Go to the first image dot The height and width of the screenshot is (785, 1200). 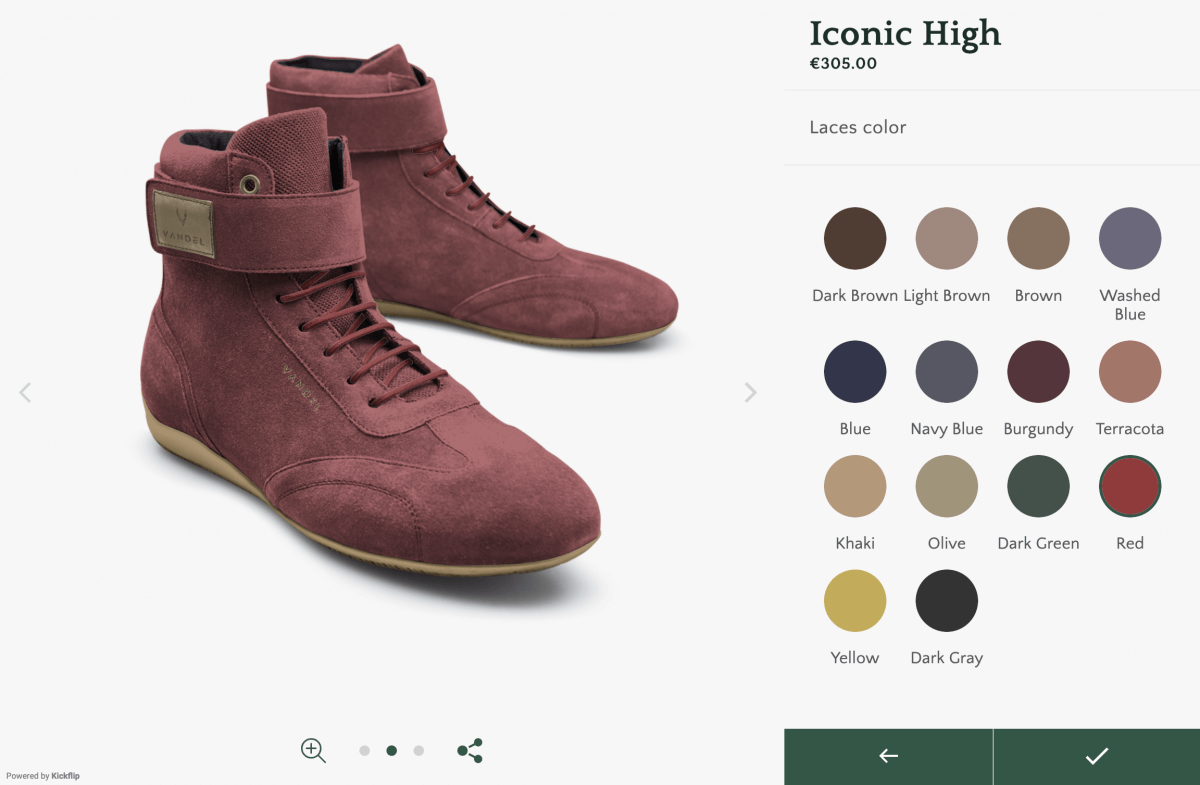coord(364,750)
